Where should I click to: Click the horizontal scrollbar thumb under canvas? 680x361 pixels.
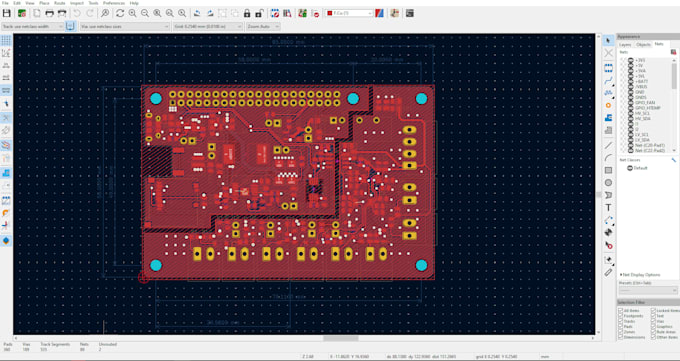[x=340, y=338]
